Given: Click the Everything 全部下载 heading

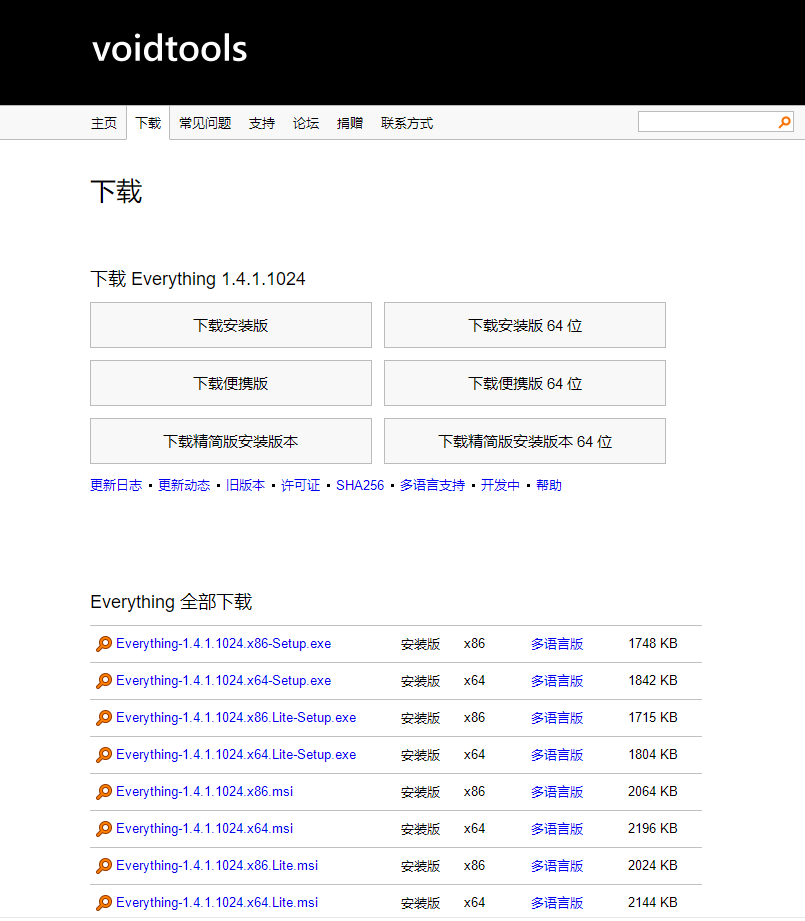Looking at the screenshot, I should (171, 602).
